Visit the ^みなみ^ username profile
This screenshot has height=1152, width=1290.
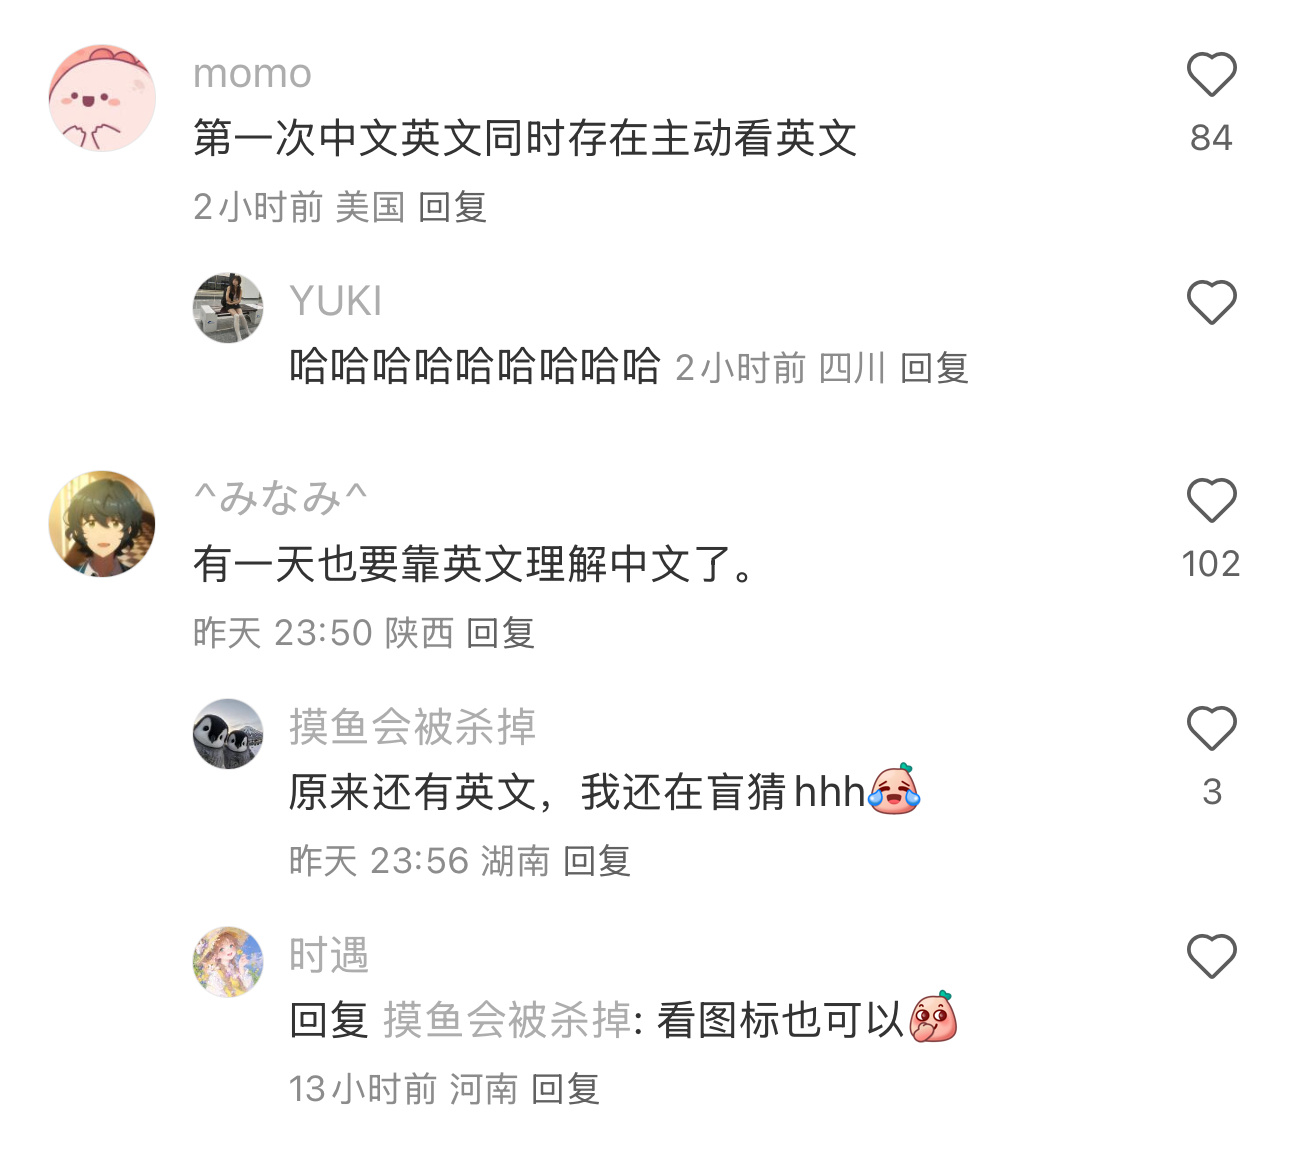281,497
